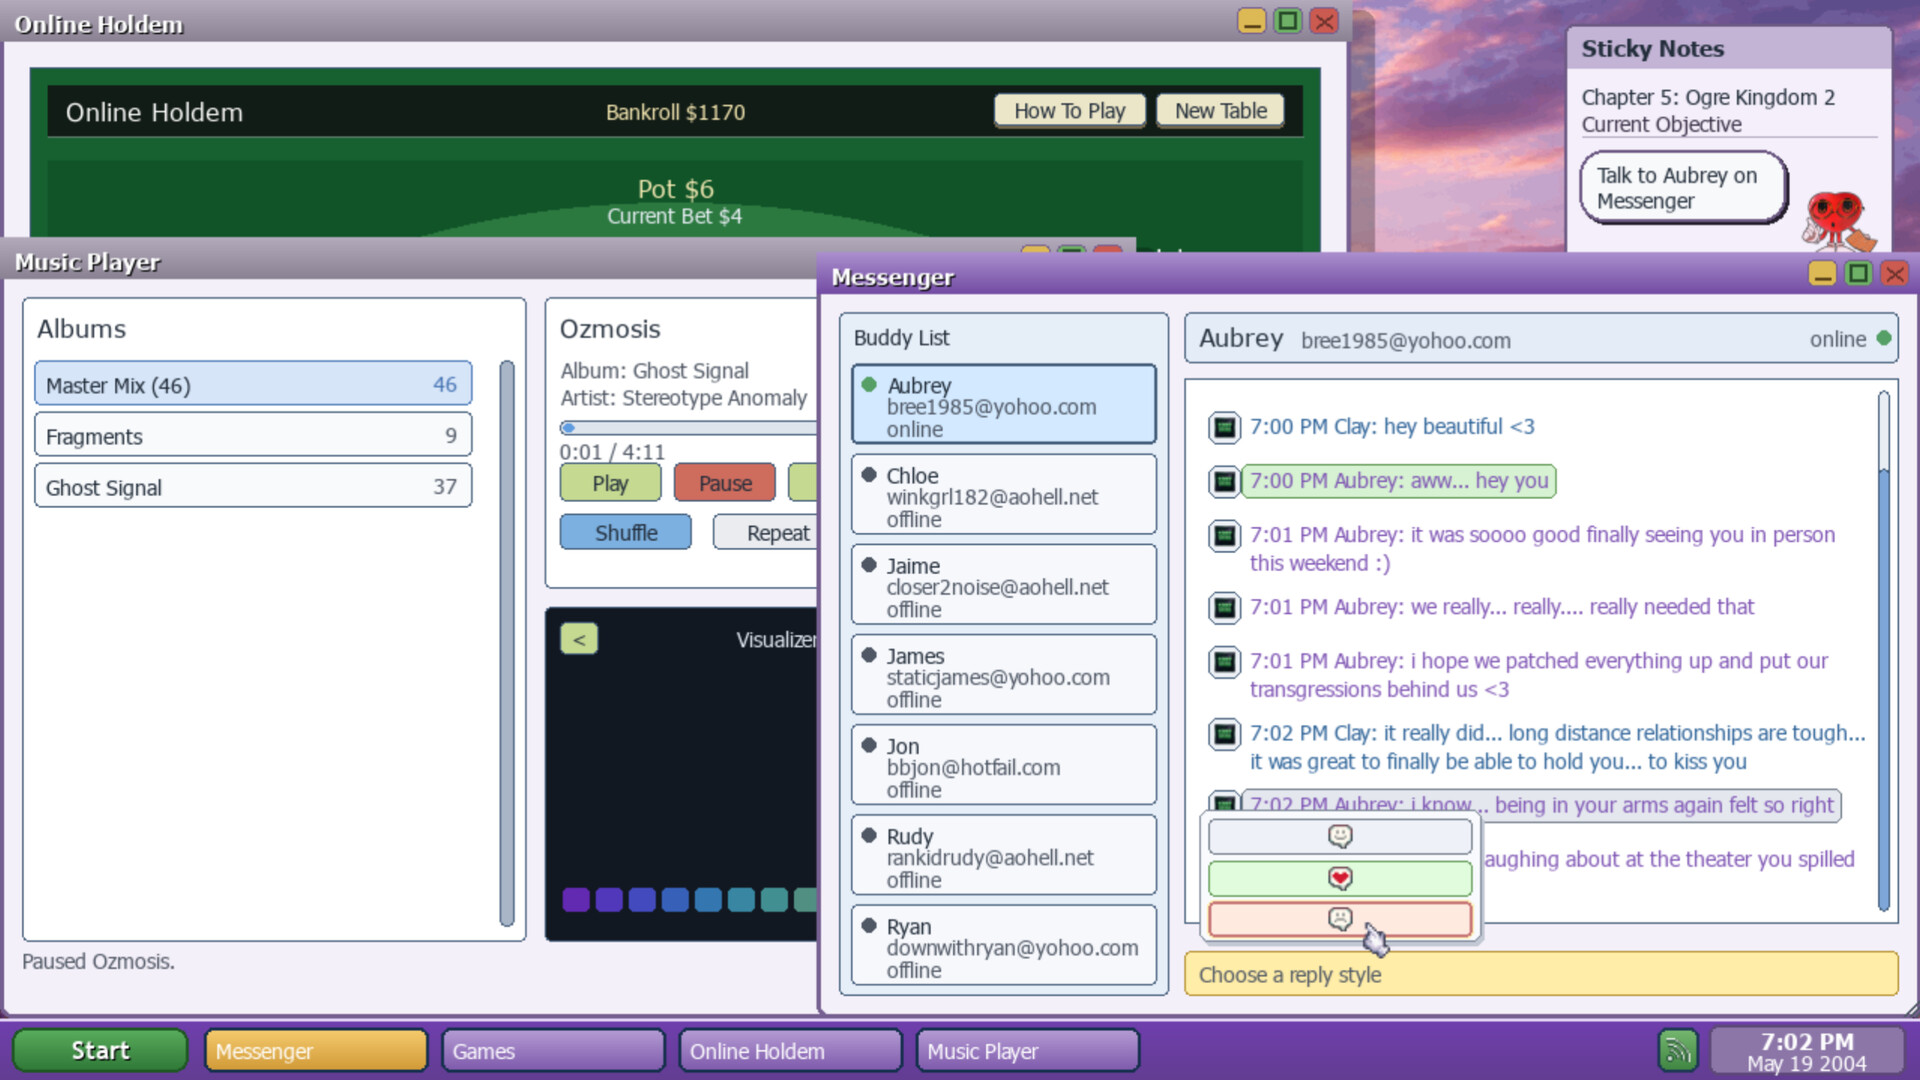Switch to Online Holdem in the taskbar
1920x1080 pixels.
tap(789, 1050)
